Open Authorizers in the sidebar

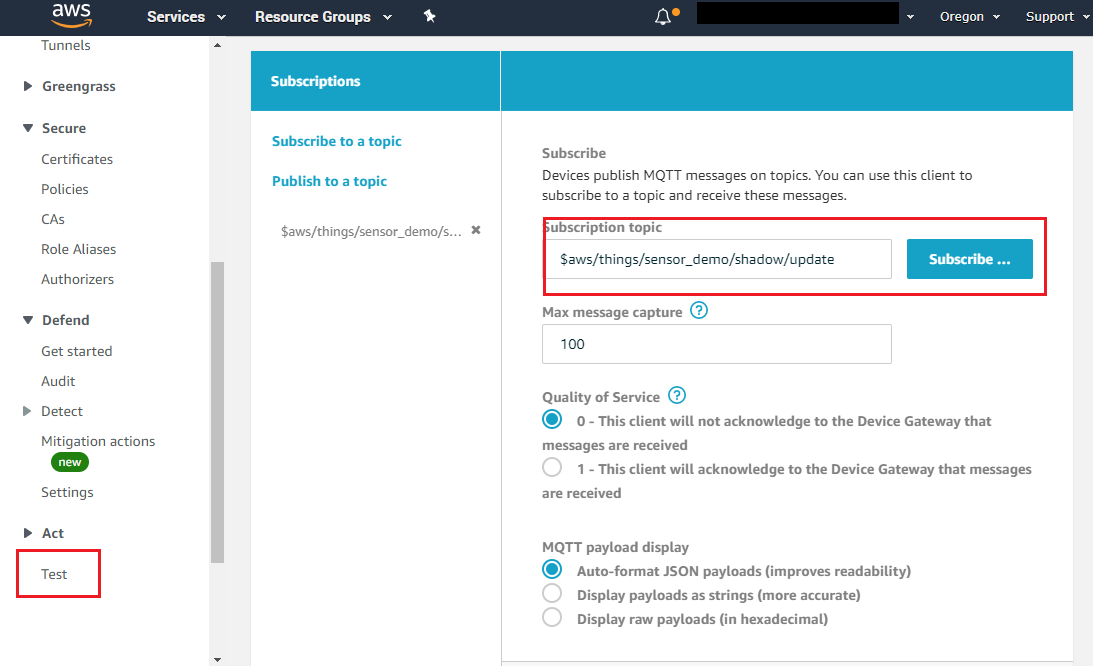(77, 279)
